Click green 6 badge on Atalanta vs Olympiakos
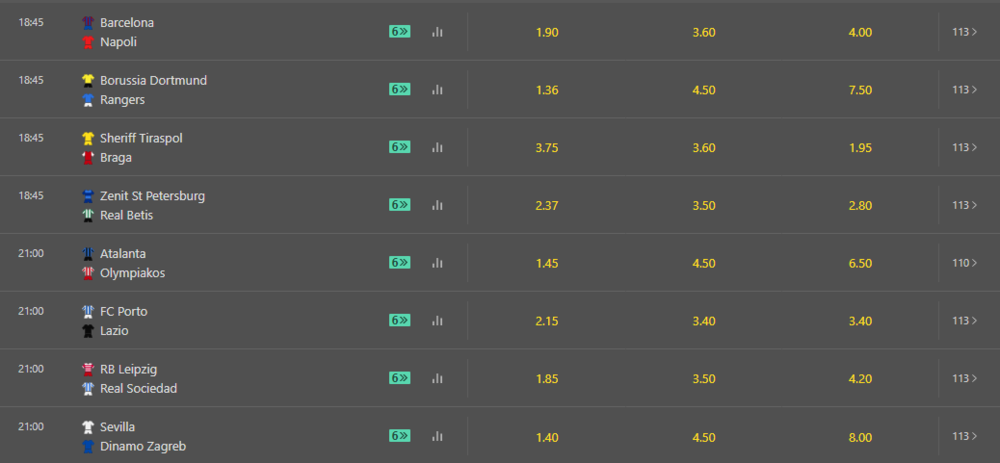Screen dimensions: 1000x463 coord(400,263)
